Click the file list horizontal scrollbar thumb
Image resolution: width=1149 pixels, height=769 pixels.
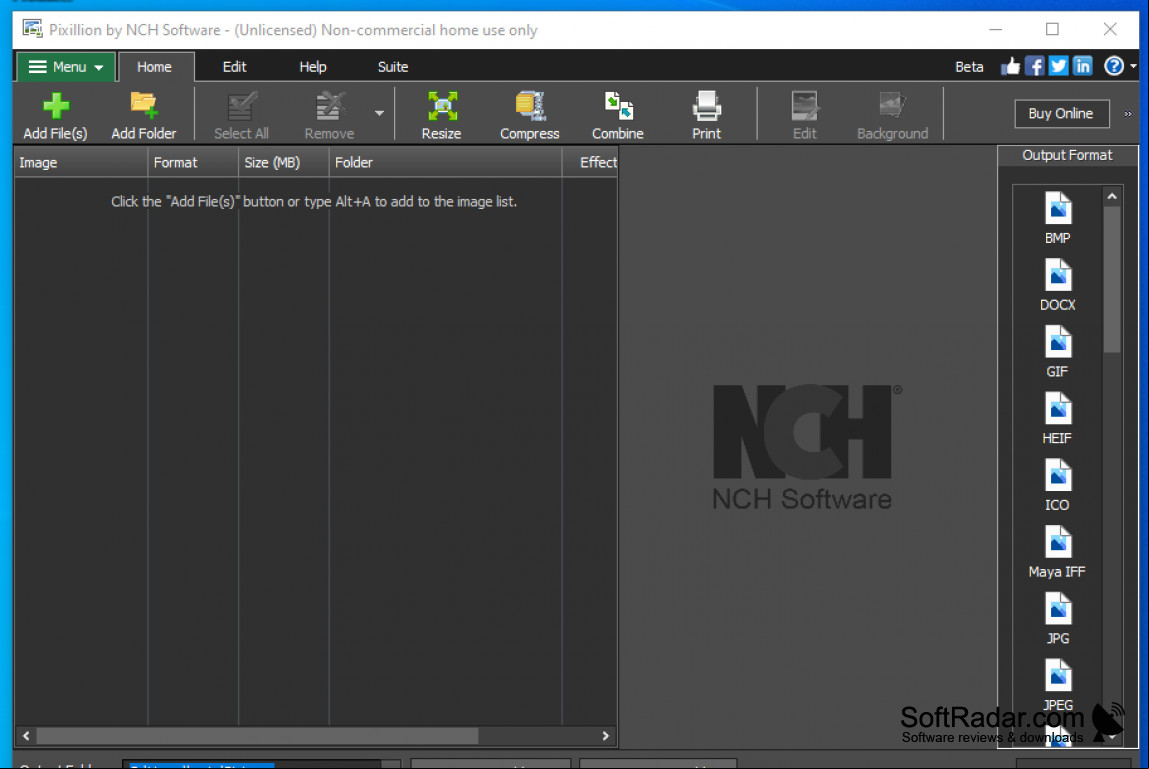(x=257, y=735)
